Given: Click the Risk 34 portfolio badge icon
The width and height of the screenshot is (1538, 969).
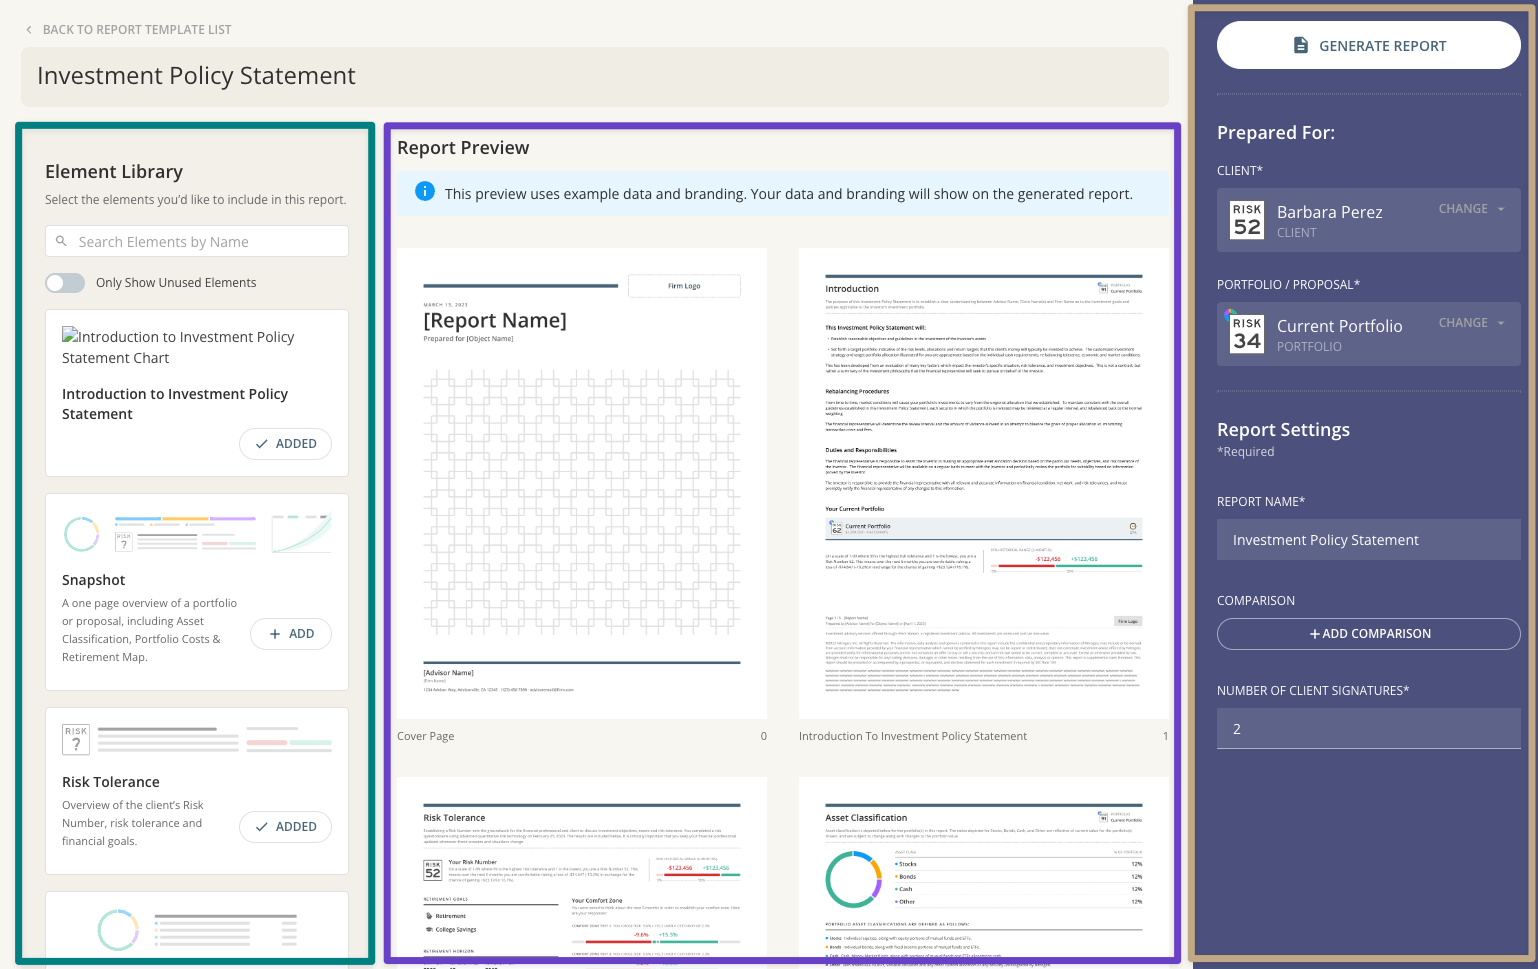Looking at the screenshot, I should tap(1246, 334).
